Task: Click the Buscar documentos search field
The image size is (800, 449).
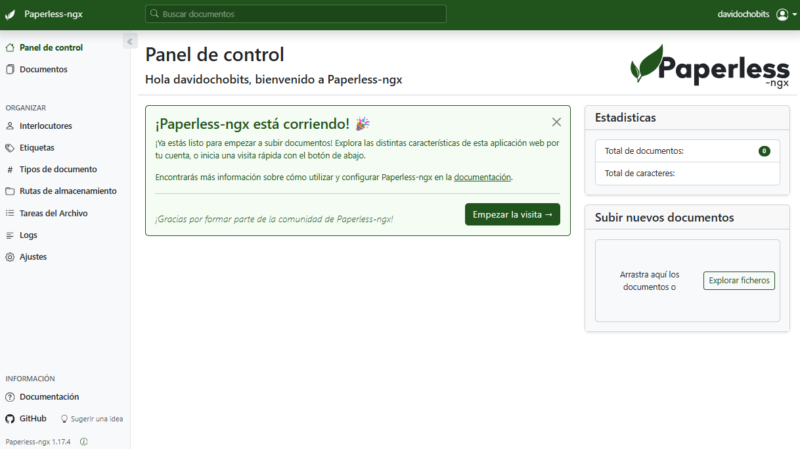Action: click(x=296, y=15)
